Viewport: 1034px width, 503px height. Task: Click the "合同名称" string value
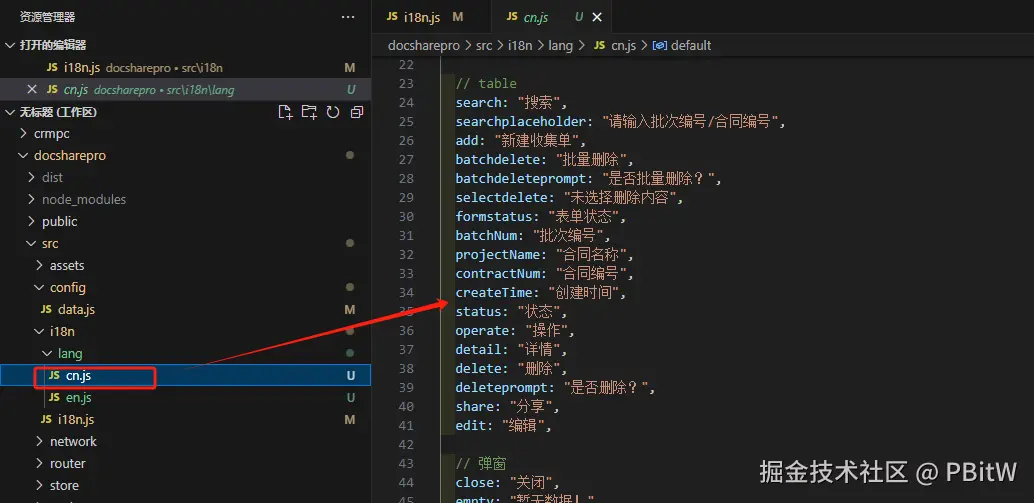[x=595, y=254]
